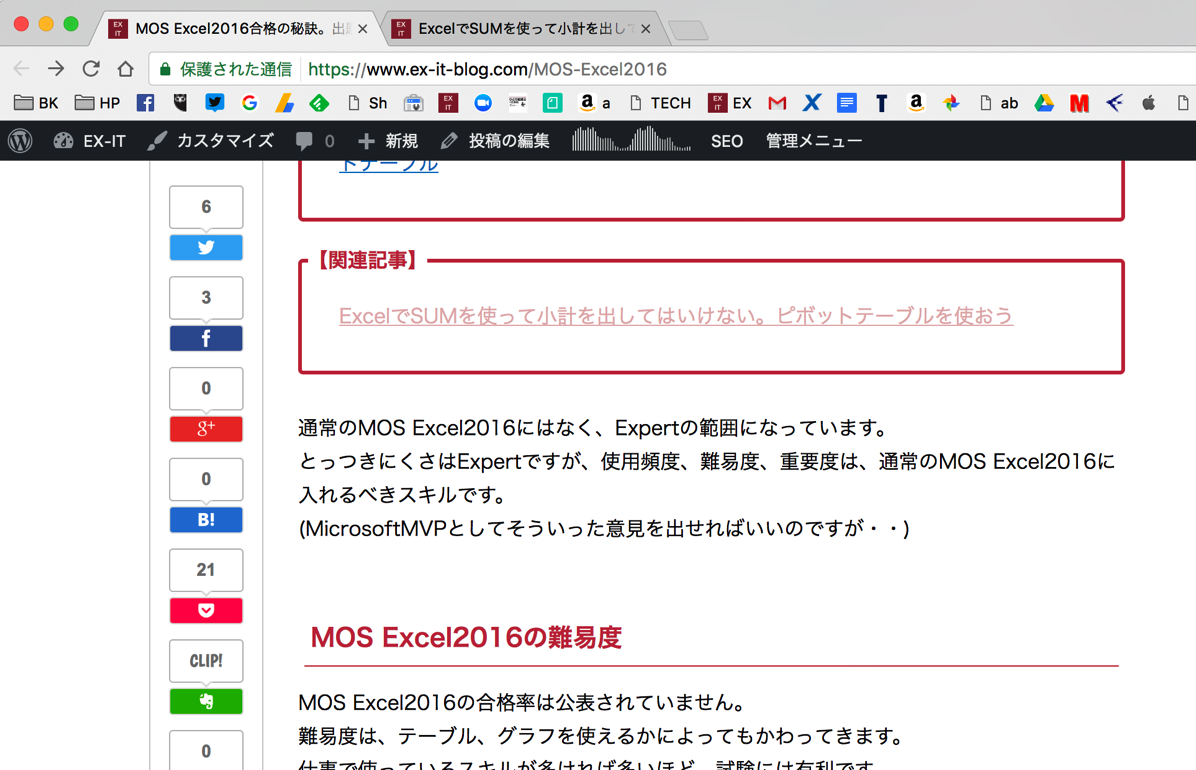The width and height of the screenshot is (1196, 770).
Task: Open the owl-faced bookmark icon
Action: click(x=180, y=103)
